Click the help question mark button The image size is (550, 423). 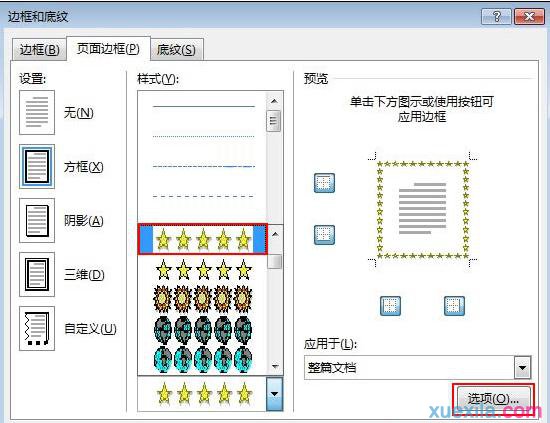(496, 16)
